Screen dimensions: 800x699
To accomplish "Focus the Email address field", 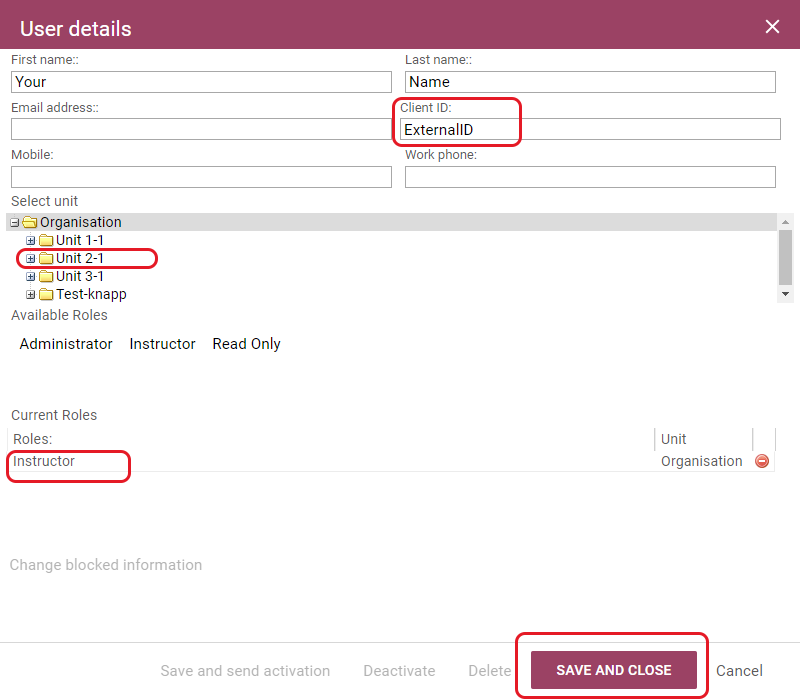I will (200, 129).
